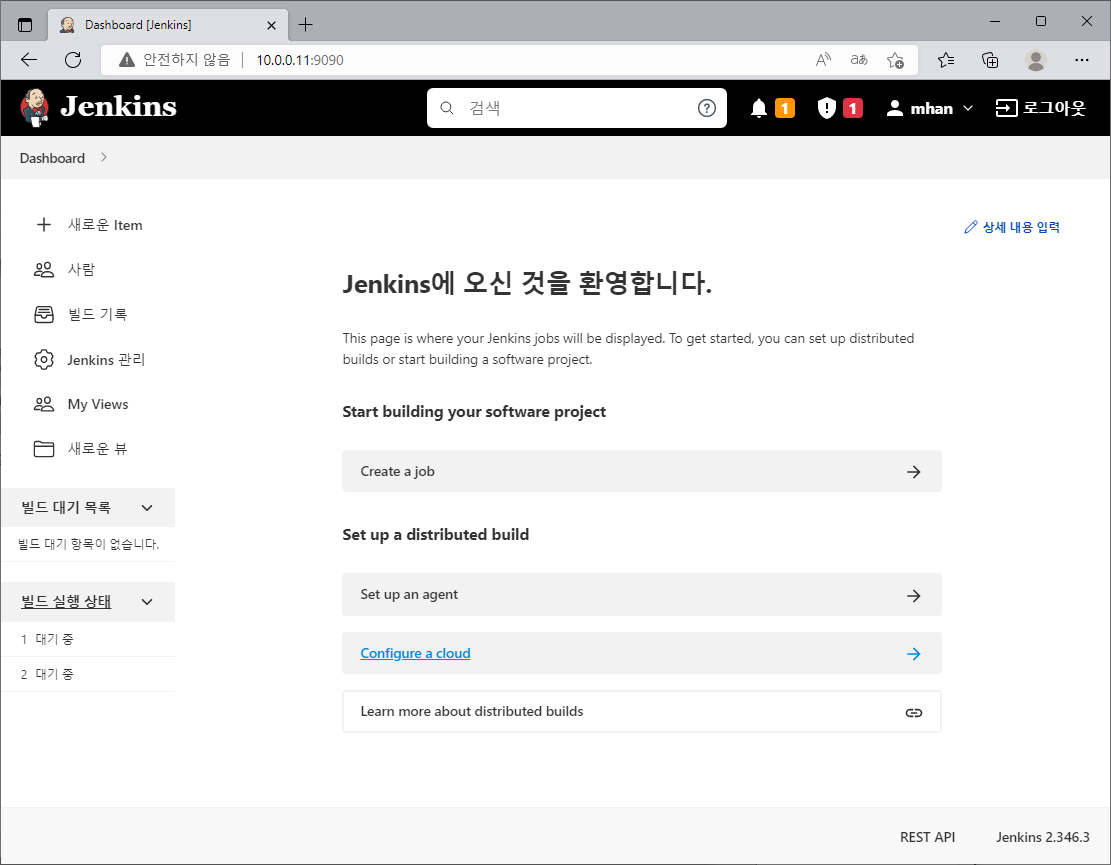The image size is (1111, 865).
Task: Open the REST API footer link
Action: coord(927,837)
